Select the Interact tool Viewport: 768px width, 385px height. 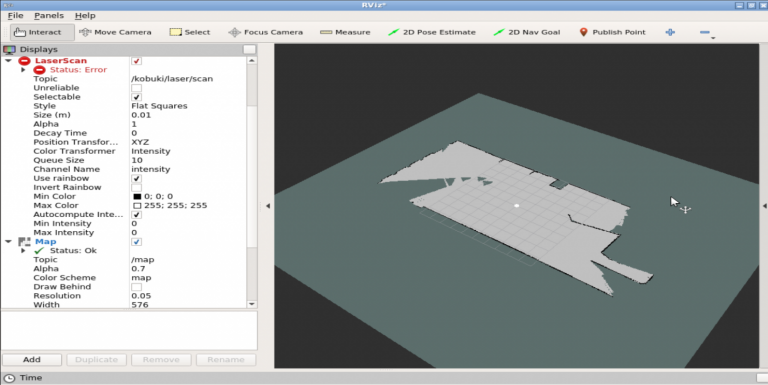[x=42, y=32]
